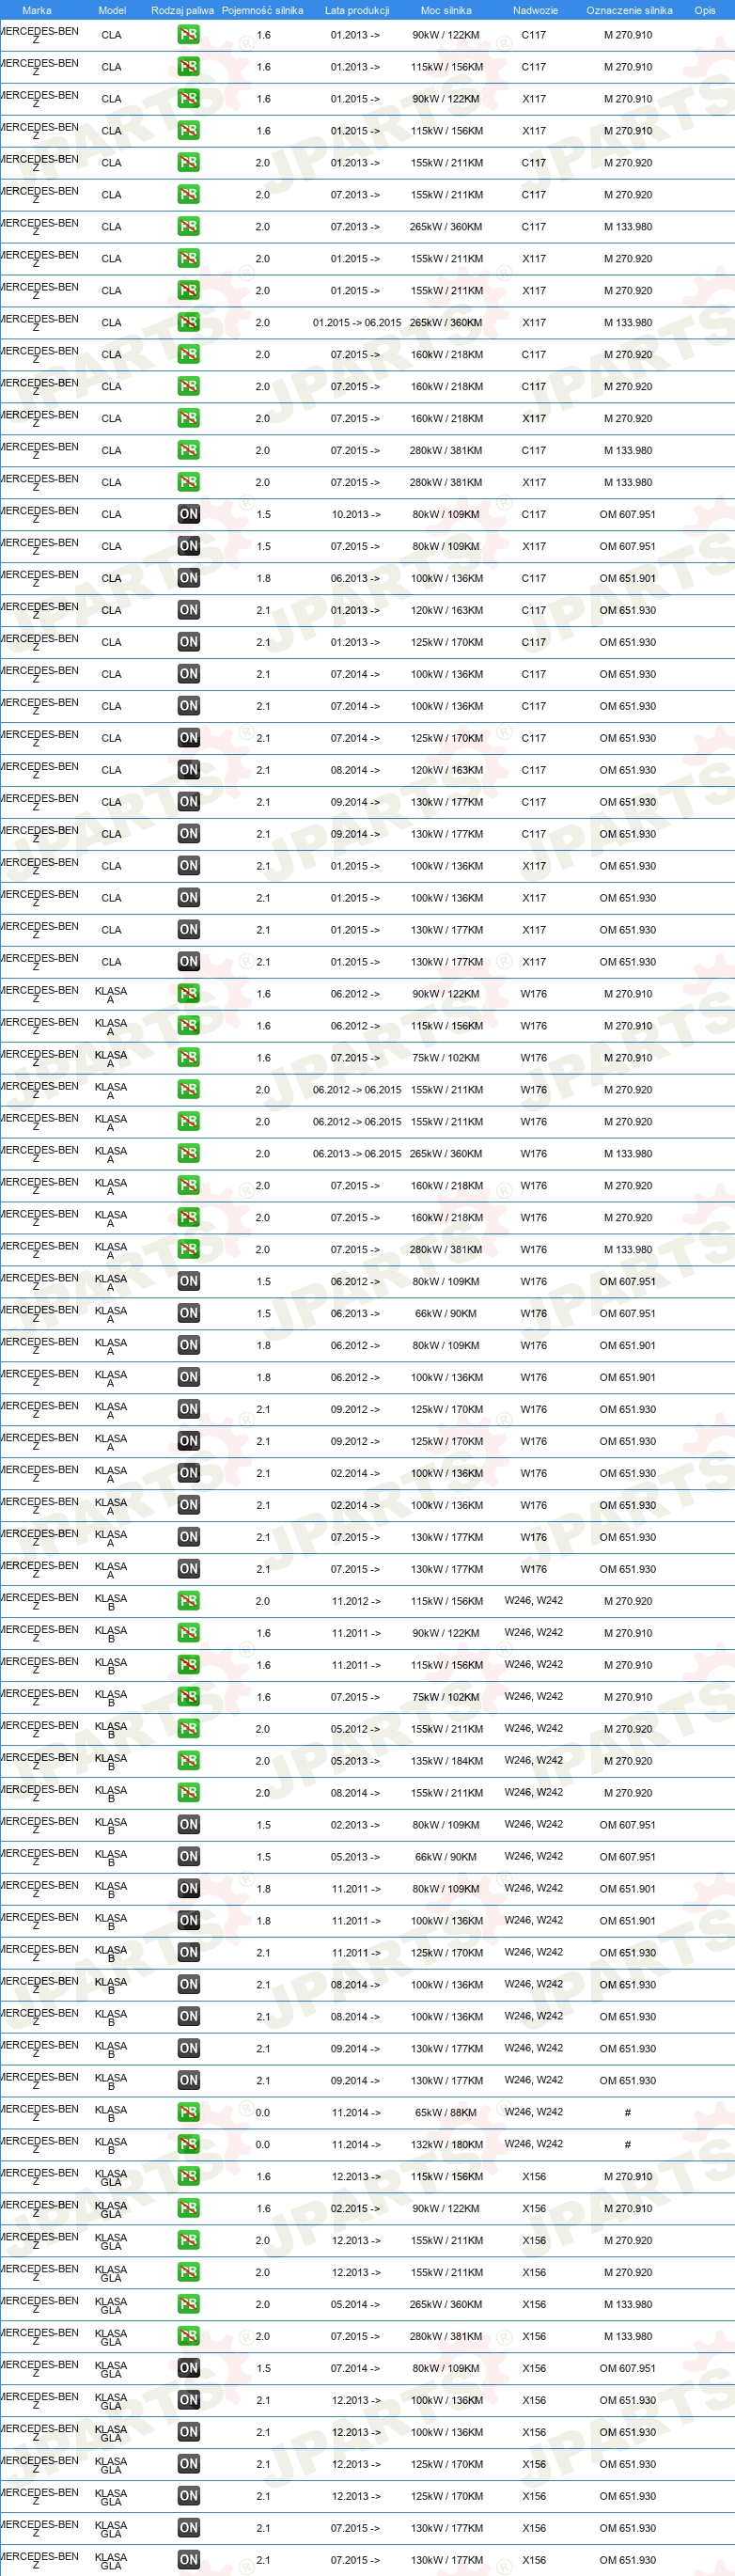
Task: Click 'OM 651.901' in CLA 06.2013 row
Action: (x=628, y=578)
